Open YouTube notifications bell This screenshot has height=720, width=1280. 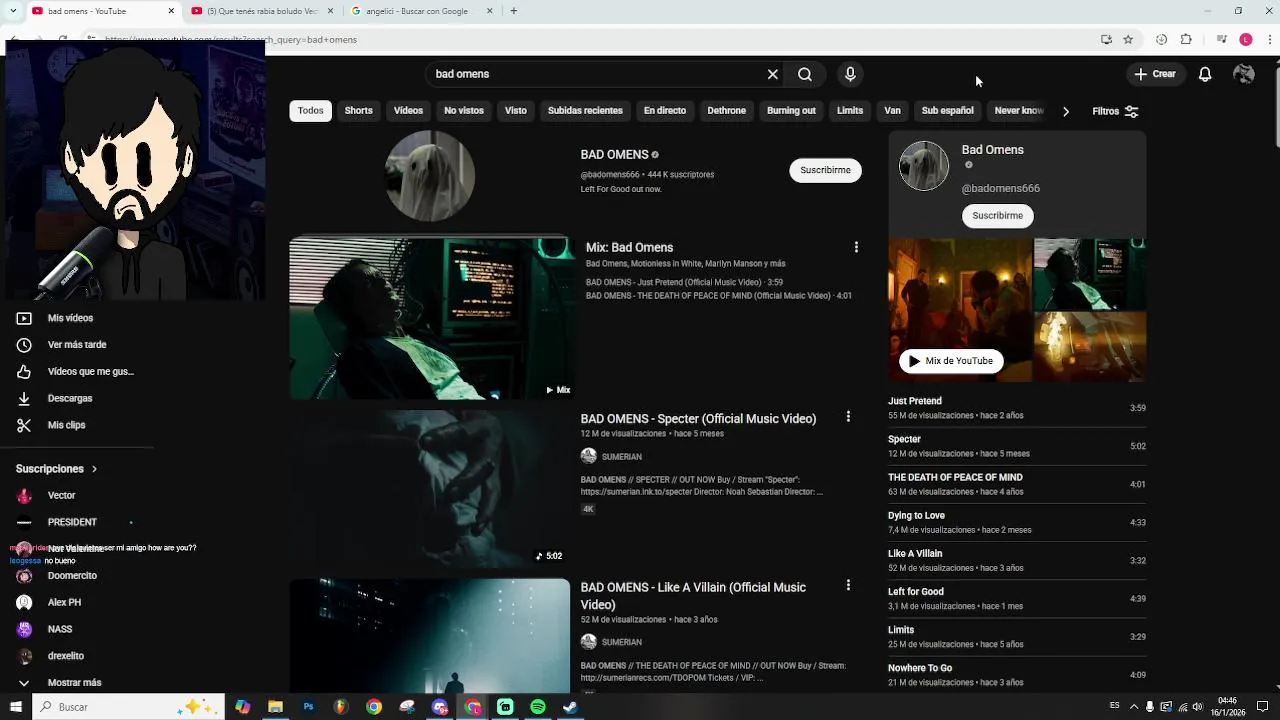(x=1205, y=74)
